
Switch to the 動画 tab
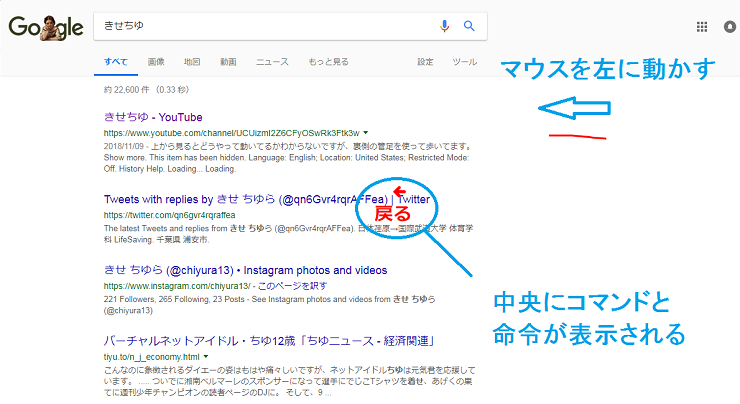point(228,62)
